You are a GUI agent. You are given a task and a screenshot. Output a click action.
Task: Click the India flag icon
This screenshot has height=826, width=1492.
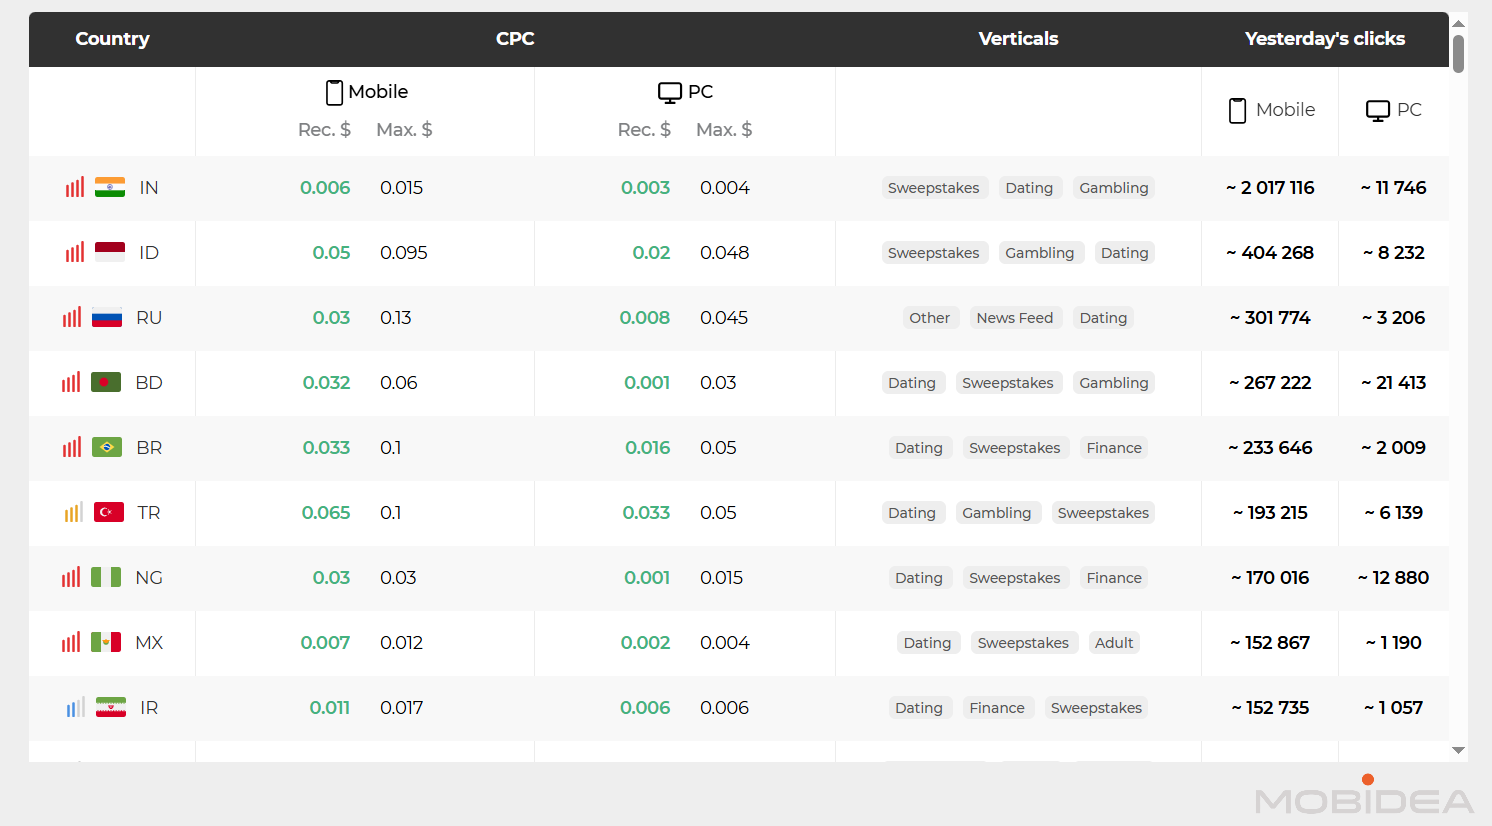tap(110, 188)
